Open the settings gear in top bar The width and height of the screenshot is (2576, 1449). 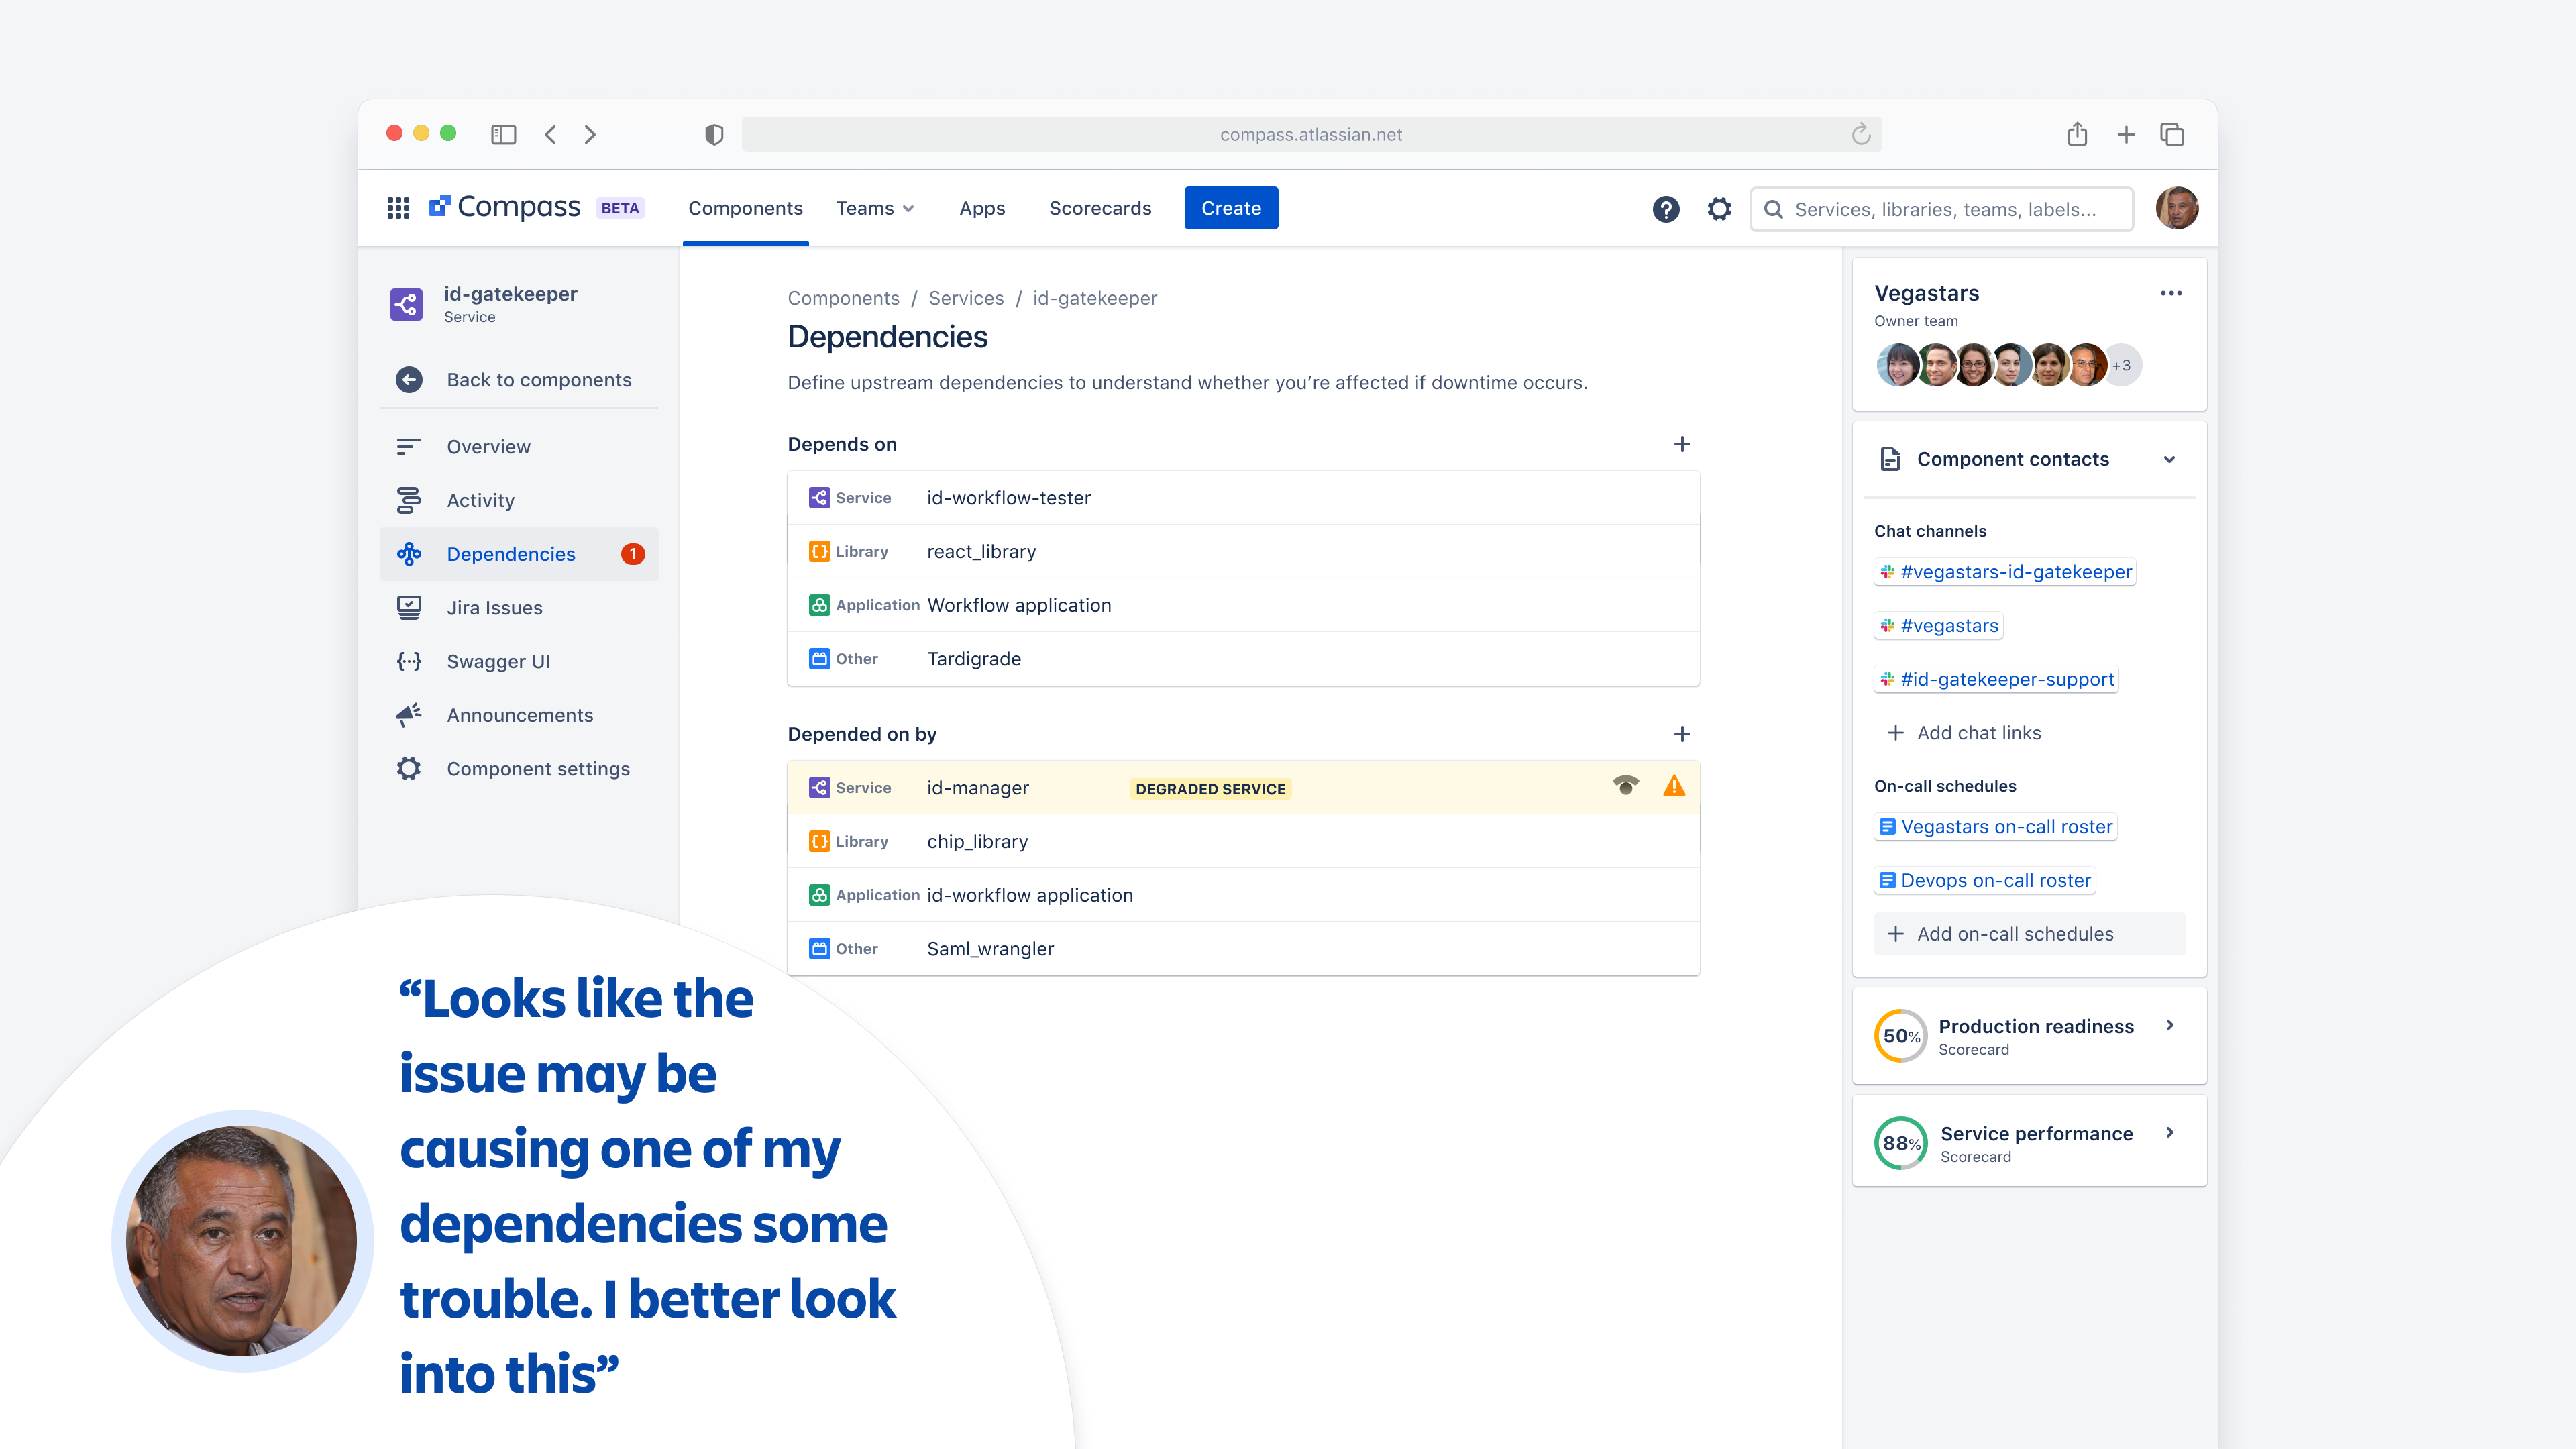pyautogui.click(x=1719, y=209)
